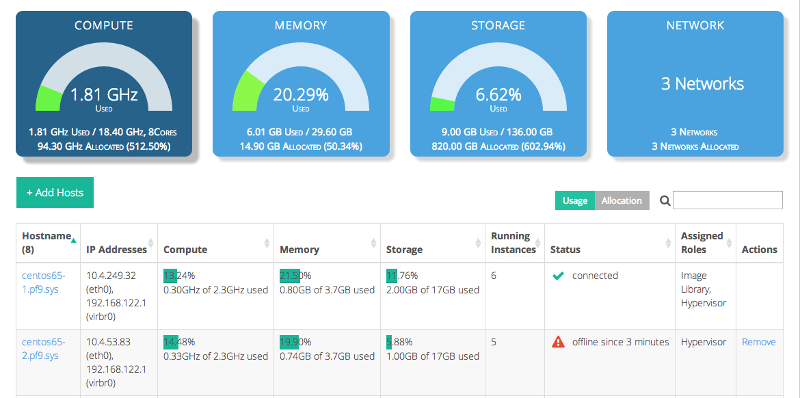Sort table by Hostname column

(48, 243)
